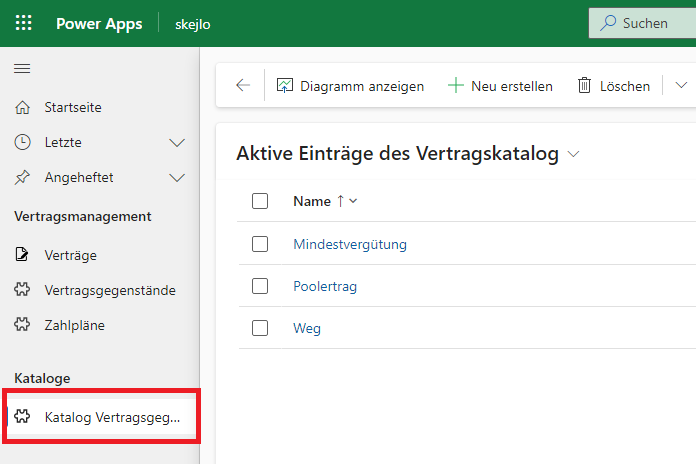Open the Power Apps app launcher waffle
This screenshot has height=464, width=696.
pyautogui.click(x=23, y=23)
